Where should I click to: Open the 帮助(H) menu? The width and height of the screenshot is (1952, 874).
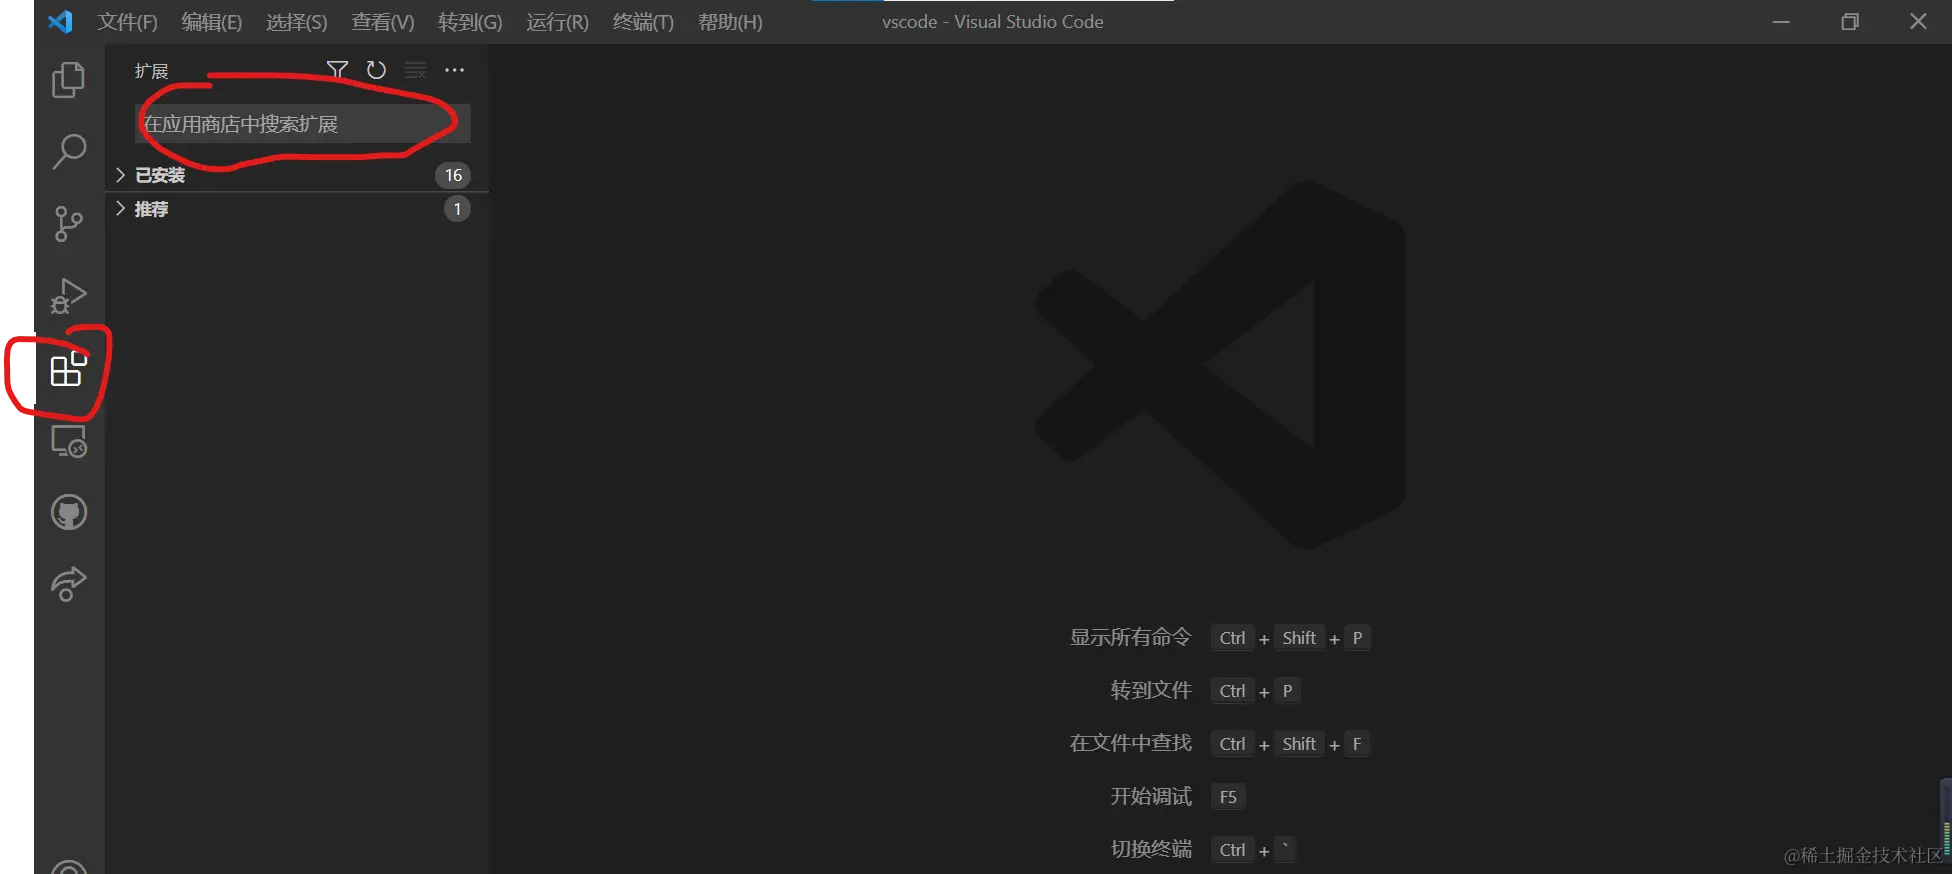coord(730,22)
